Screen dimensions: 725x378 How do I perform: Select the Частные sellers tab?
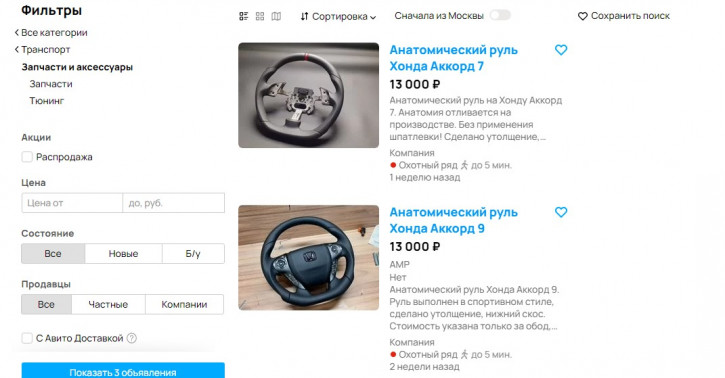tap(108, 304)
